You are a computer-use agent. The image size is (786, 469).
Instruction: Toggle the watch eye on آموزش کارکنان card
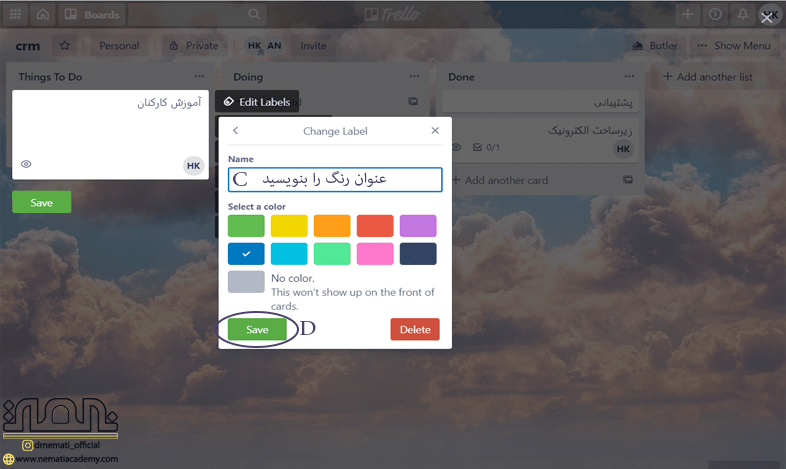point(26,164)
